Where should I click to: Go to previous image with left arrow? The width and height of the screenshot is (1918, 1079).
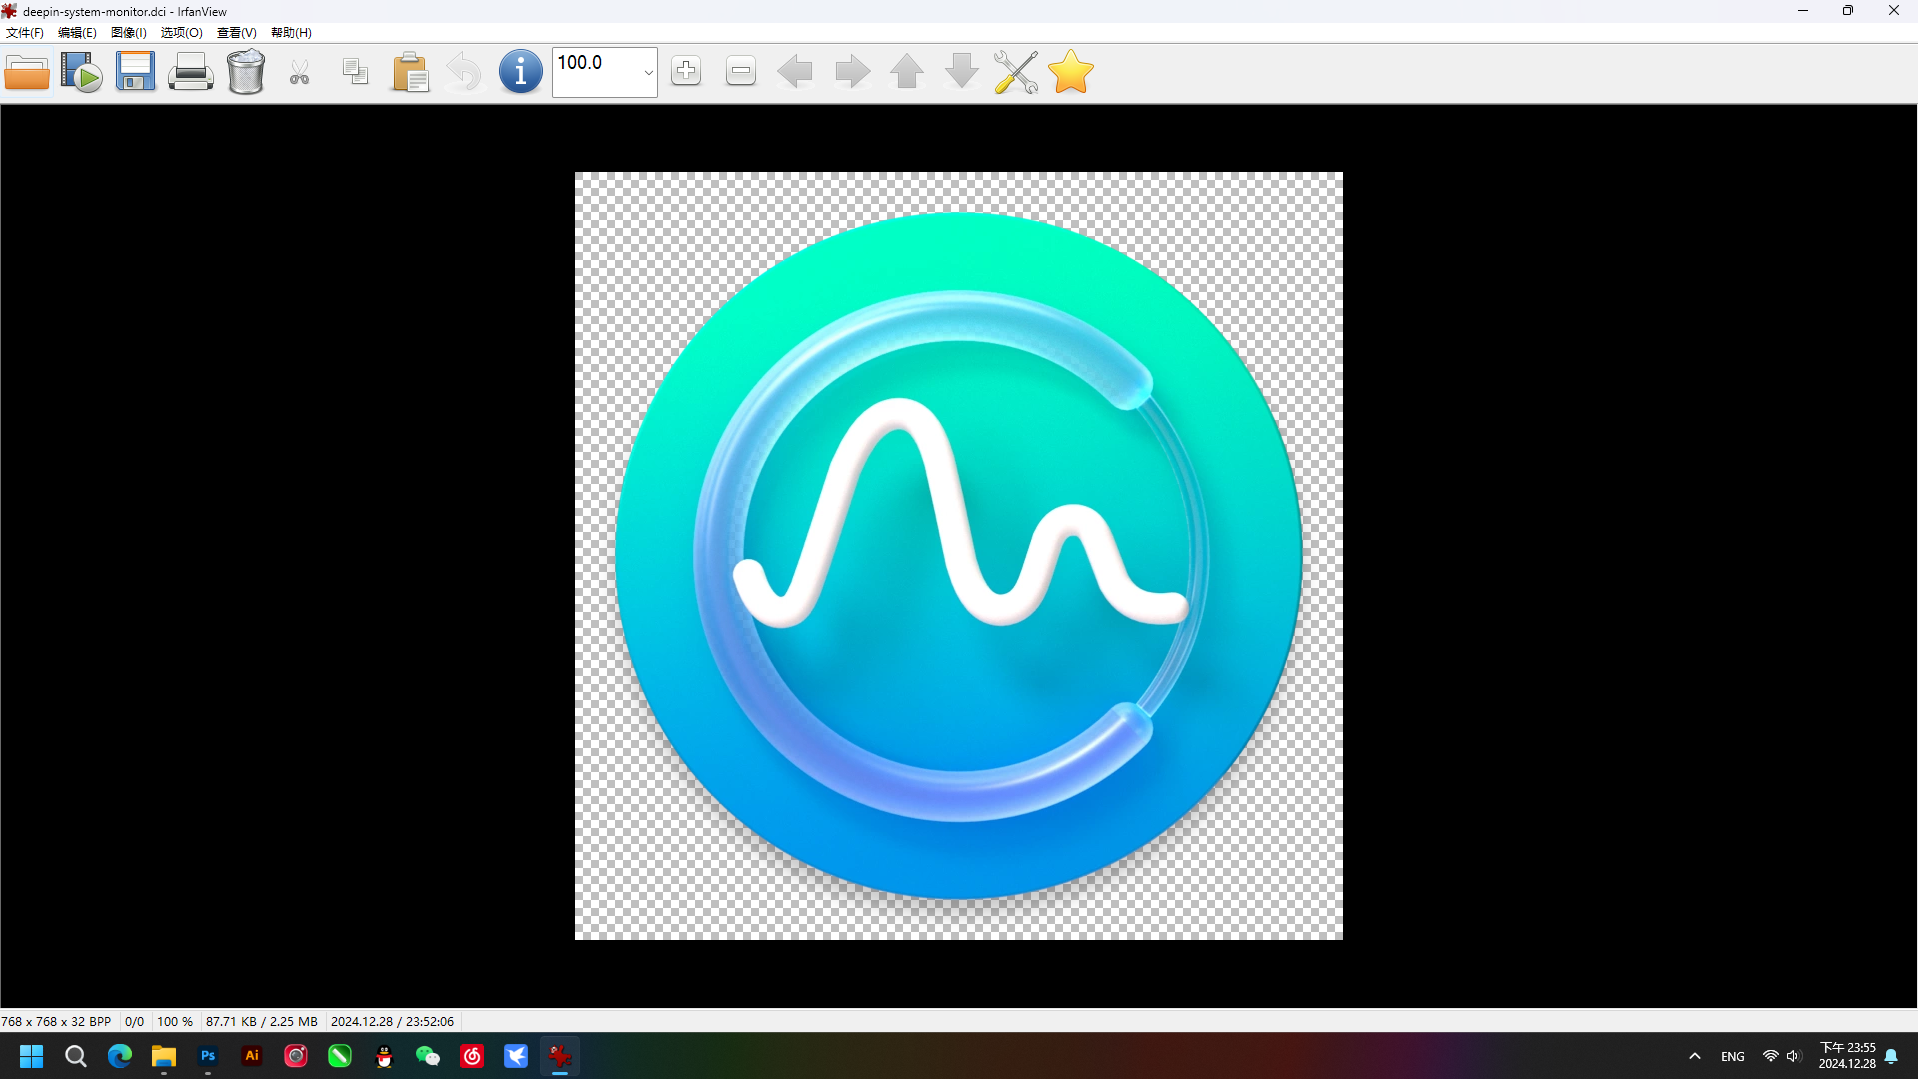click(x=795, y=72)
